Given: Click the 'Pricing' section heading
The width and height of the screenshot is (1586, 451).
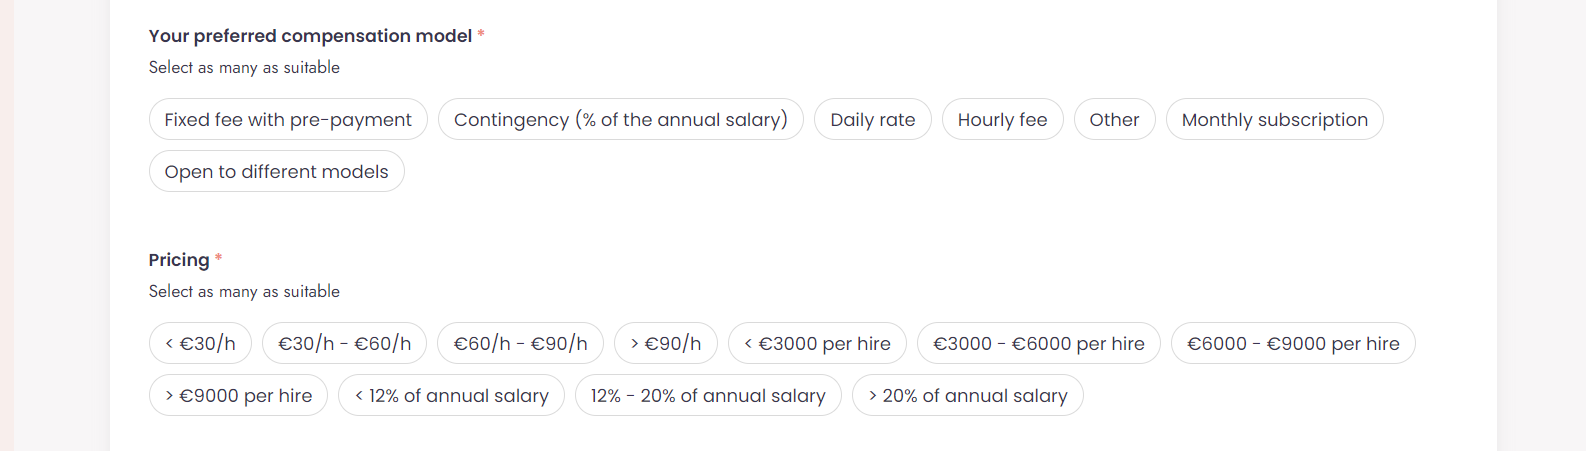Looking at the screenshot, I should pos(179,260).
